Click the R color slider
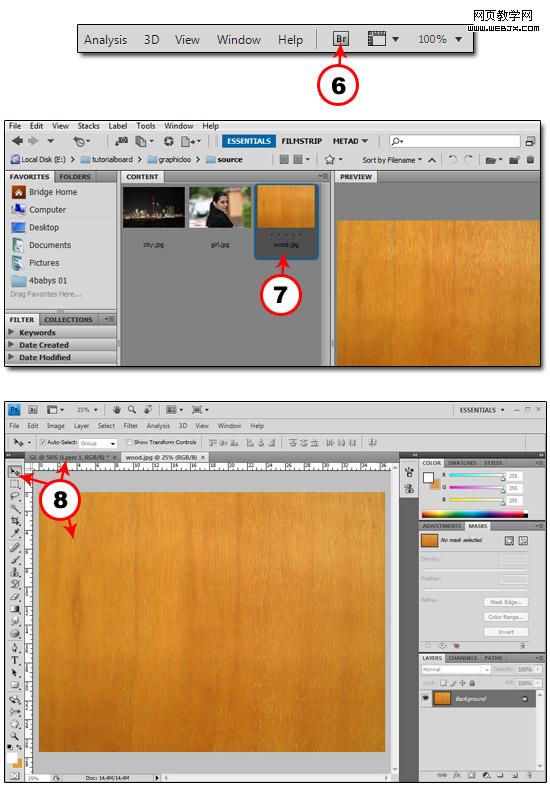Image resolution: width=550 pixels, height=794 pixels. (477, 475)
